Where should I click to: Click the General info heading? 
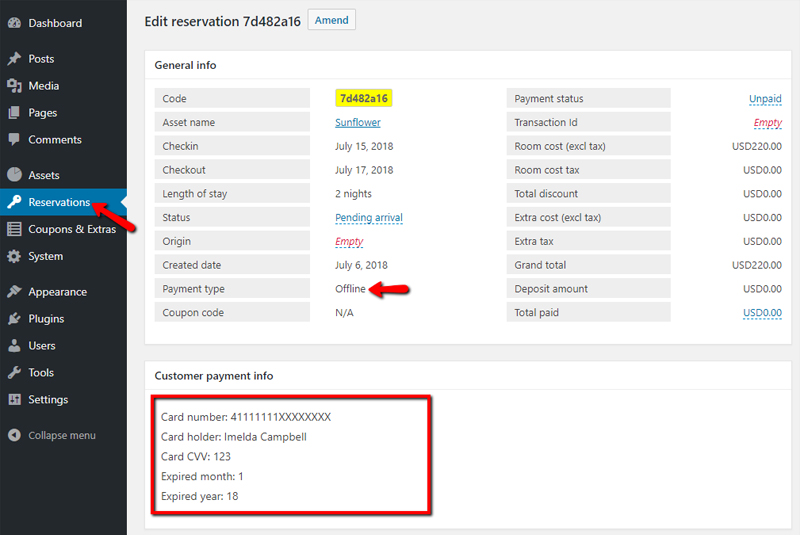[185, 65]
